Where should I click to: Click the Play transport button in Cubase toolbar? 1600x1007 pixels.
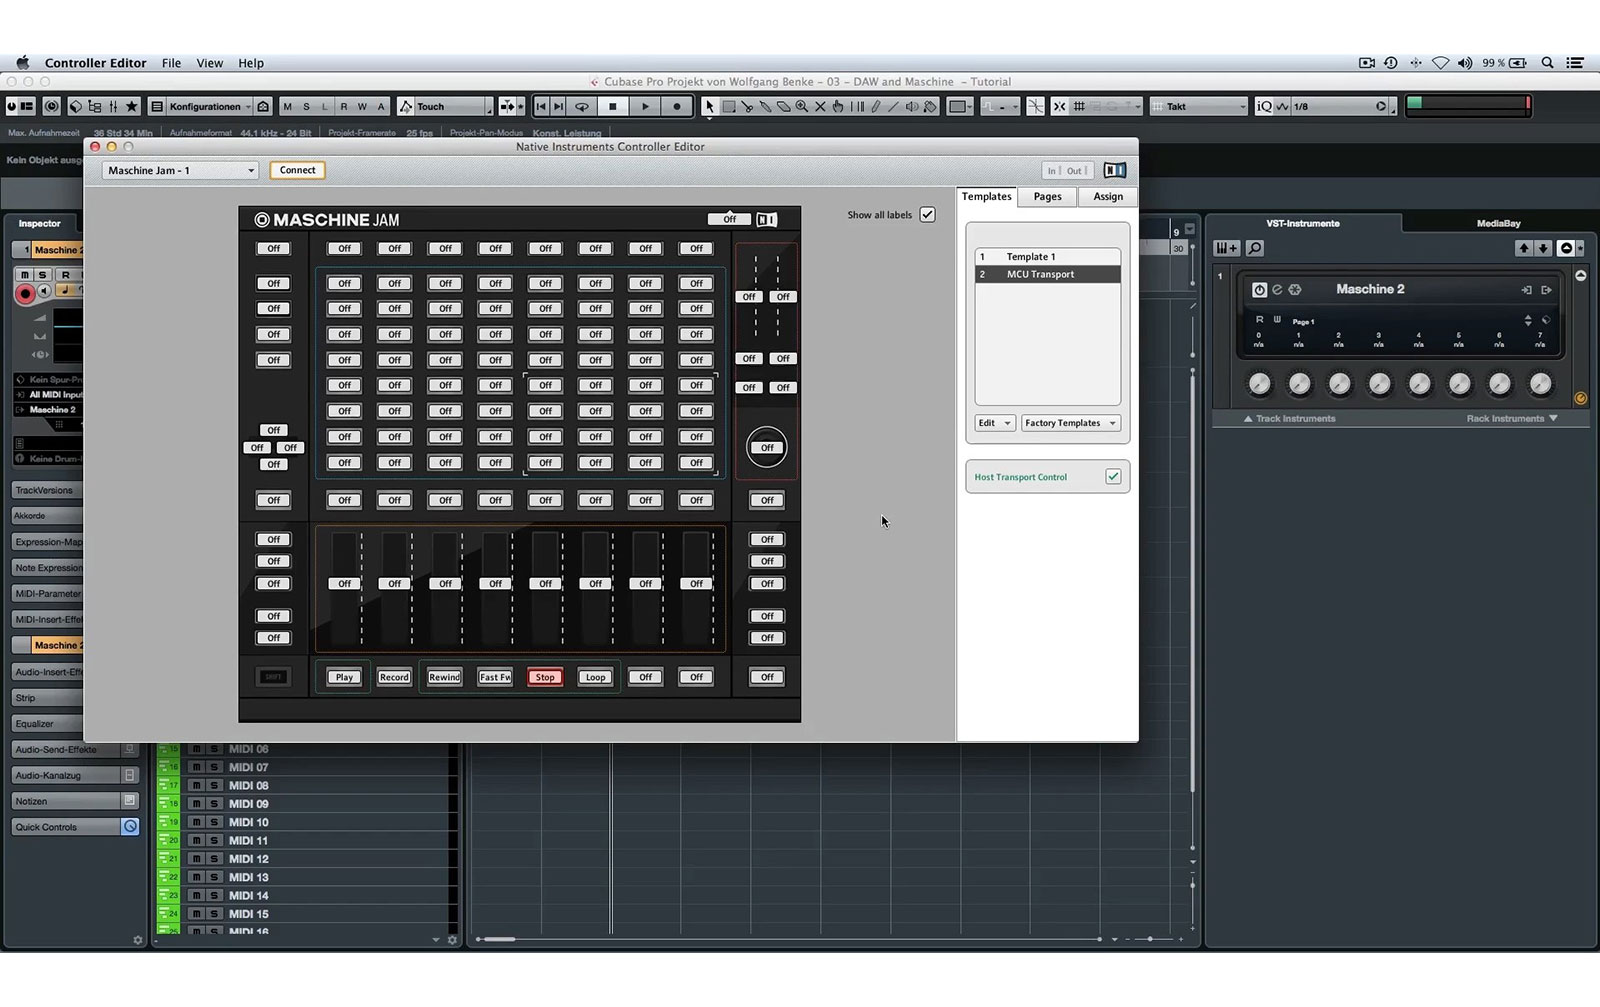645,106
